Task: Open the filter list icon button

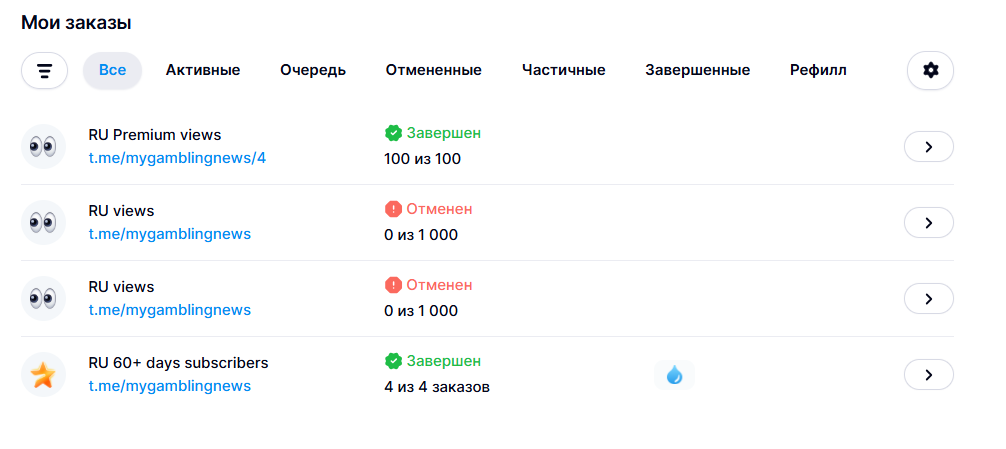Action: [44, 71]
